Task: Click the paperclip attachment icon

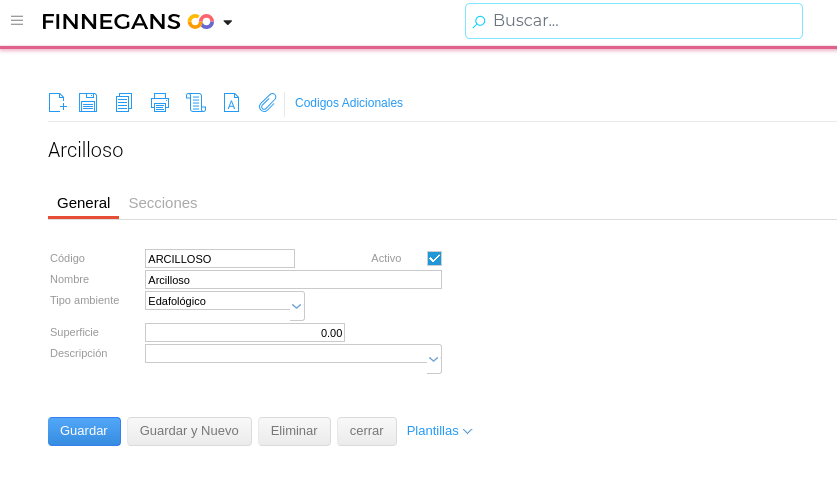Action: coord(267,102)
